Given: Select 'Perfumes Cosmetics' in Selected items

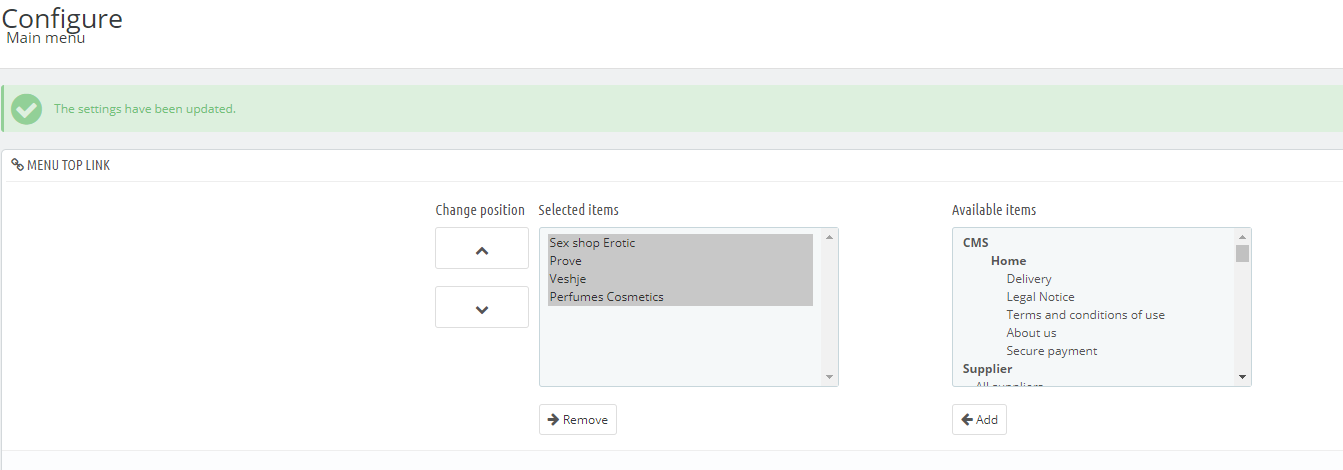Looking at the screenshot, I should point(606,297).
